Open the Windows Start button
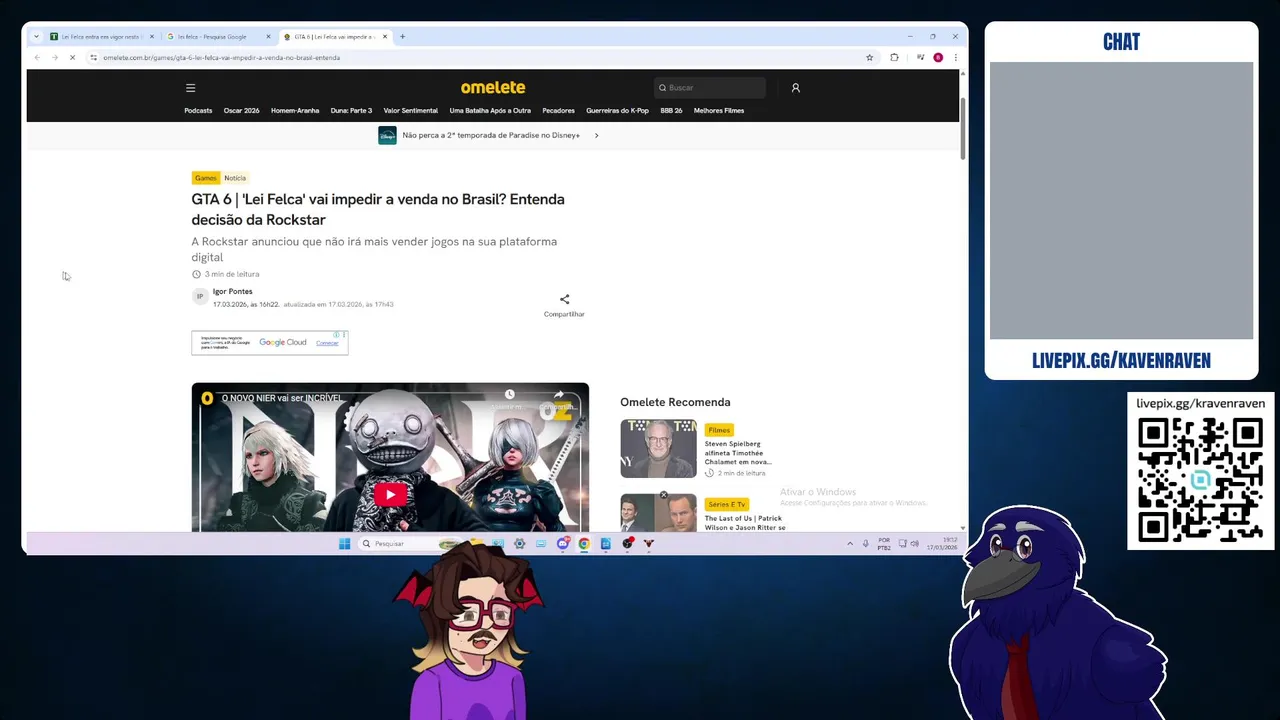1280x720 pixels. click(344, 544)
